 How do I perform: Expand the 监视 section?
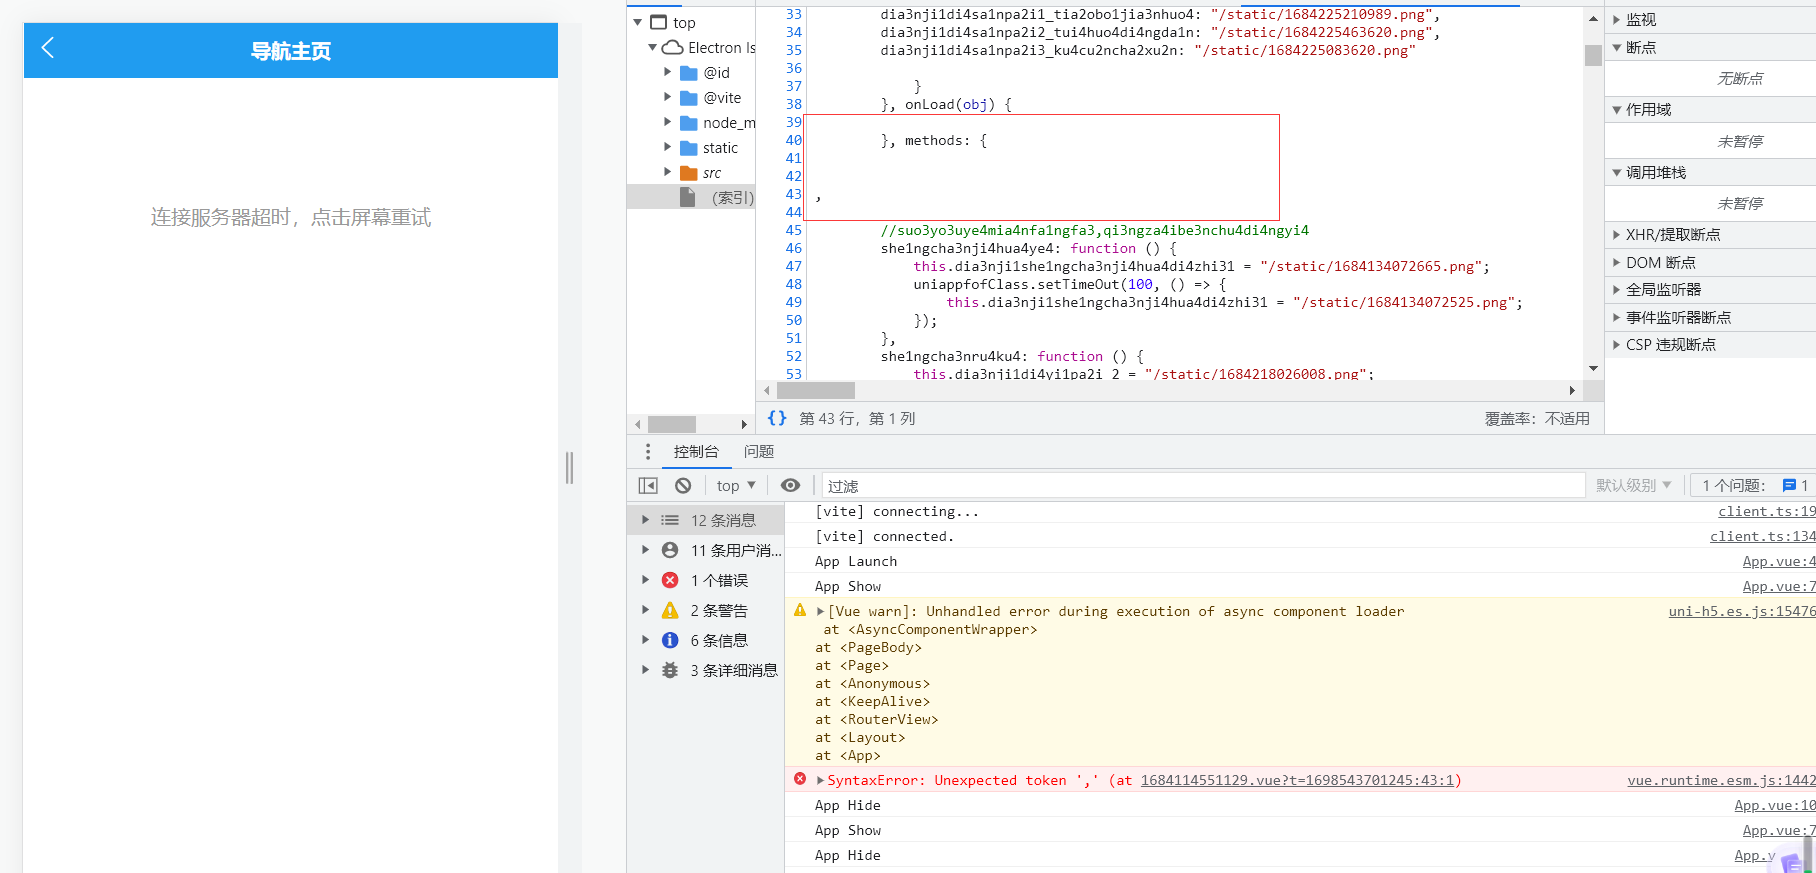[1617, 19]
